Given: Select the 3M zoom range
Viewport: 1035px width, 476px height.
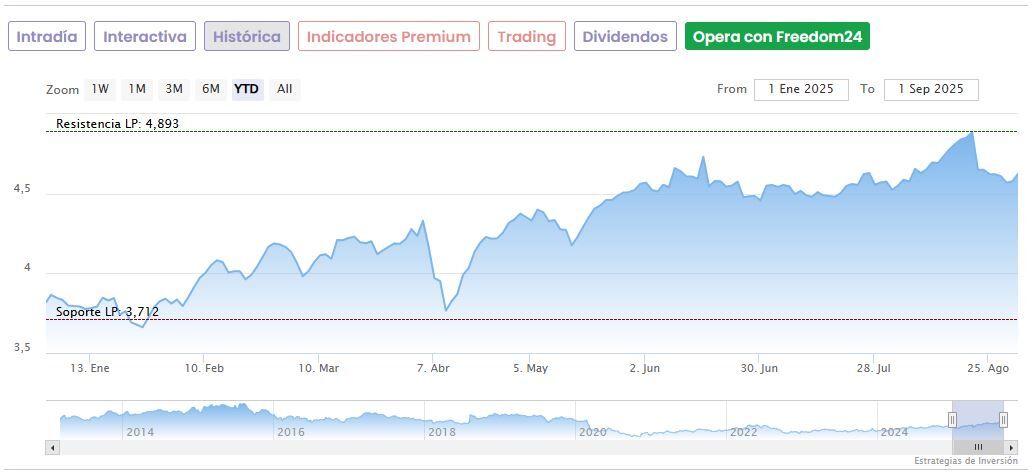Looking at the screenshot, I should tap(174, 89).
